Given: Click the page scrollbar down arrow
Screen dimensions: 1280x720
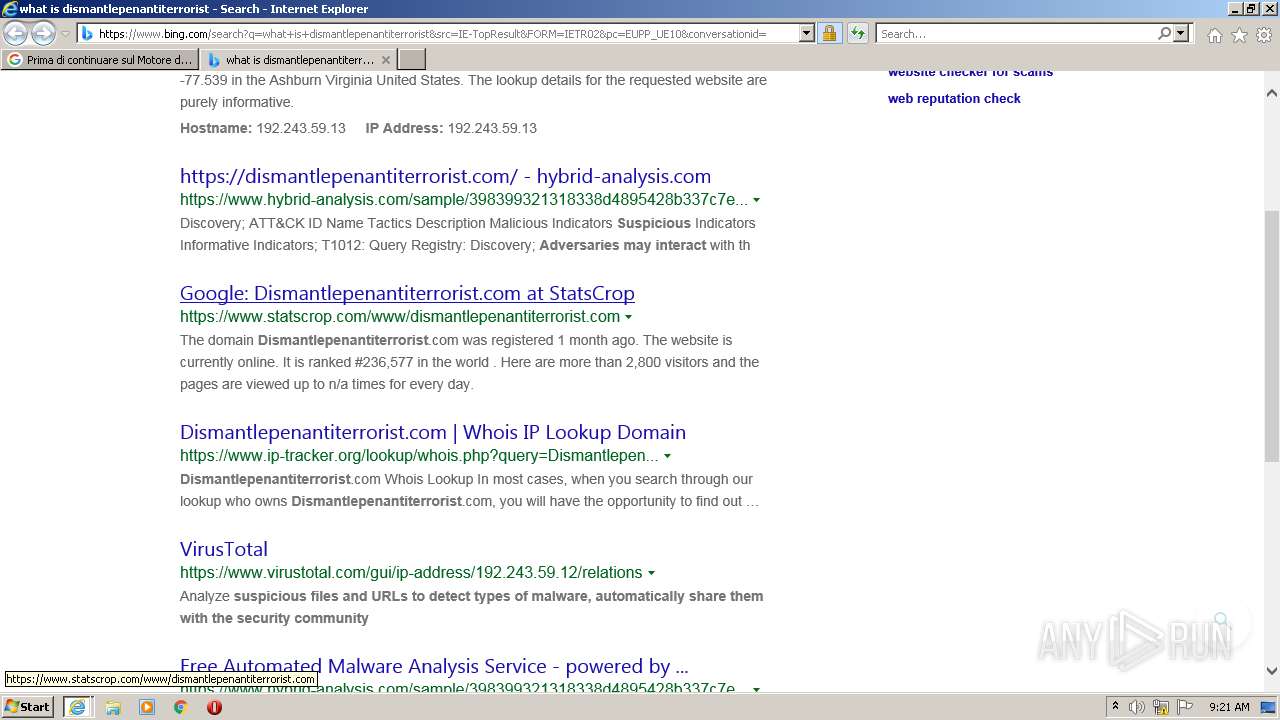Looking at the screenshot, I should pyautogui.click(x=1272, y=671).
